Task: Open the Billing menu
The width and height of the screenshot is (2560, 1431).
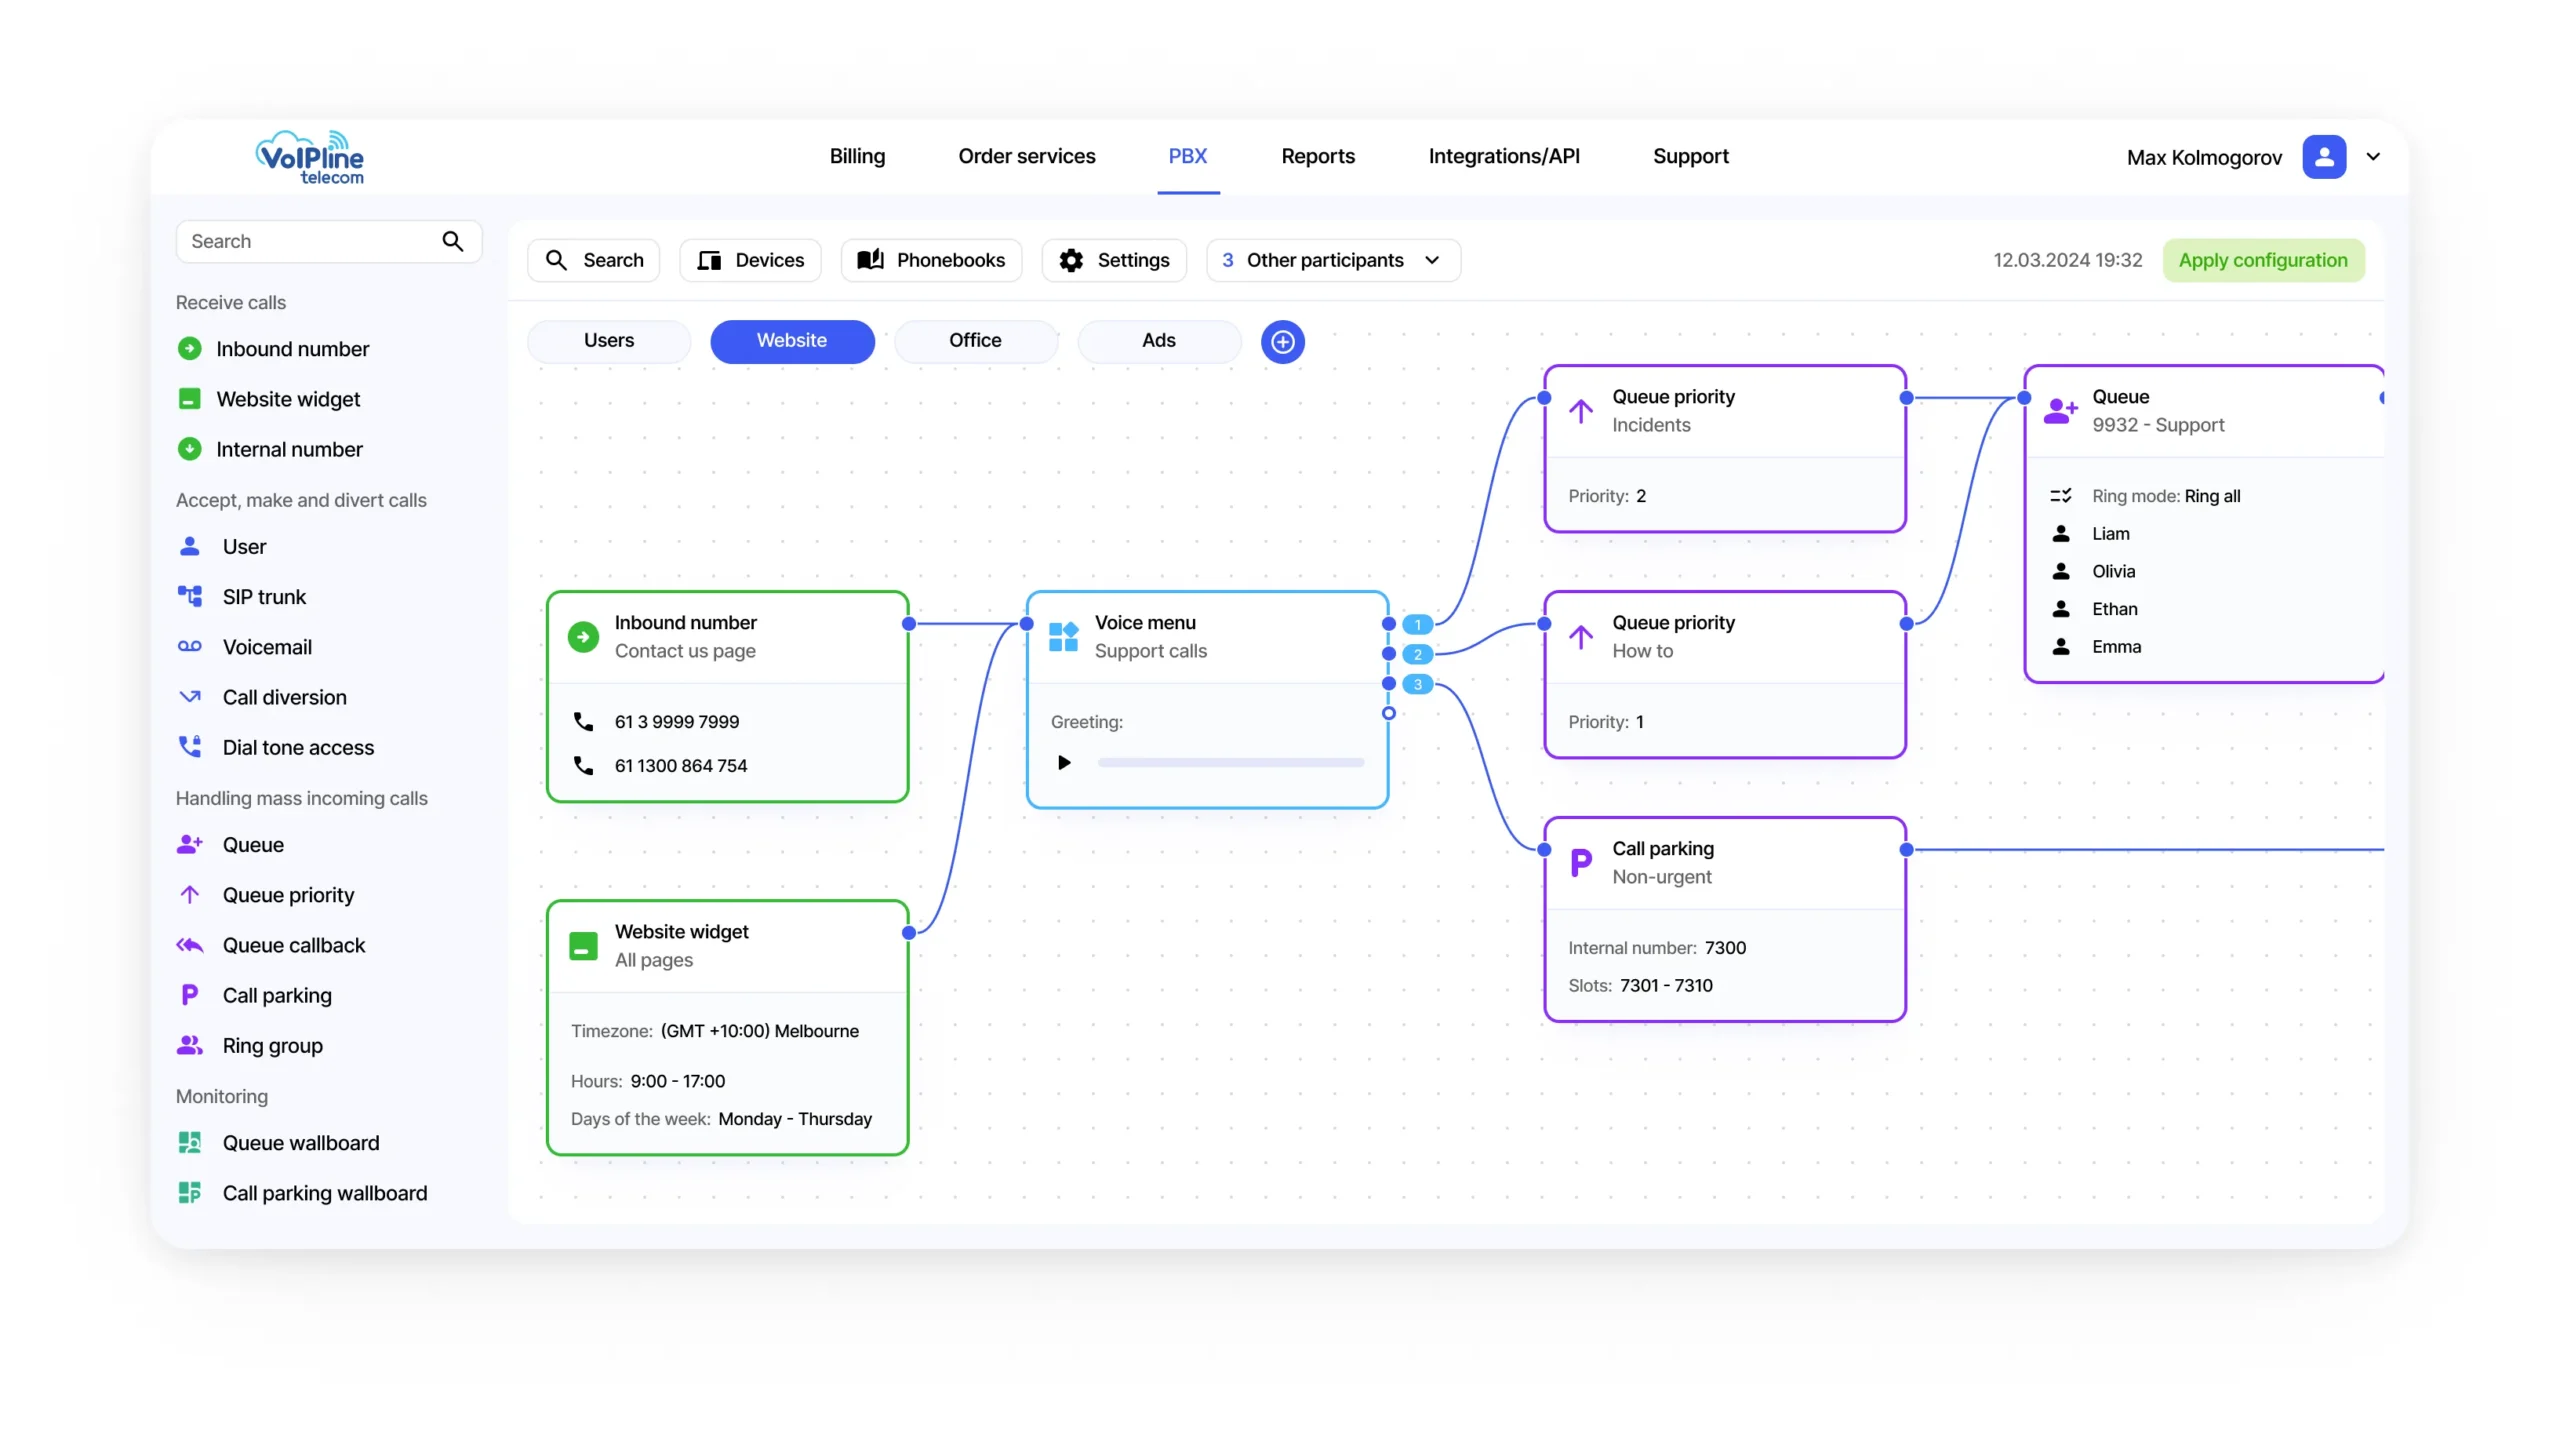Action: pos(857,156)
